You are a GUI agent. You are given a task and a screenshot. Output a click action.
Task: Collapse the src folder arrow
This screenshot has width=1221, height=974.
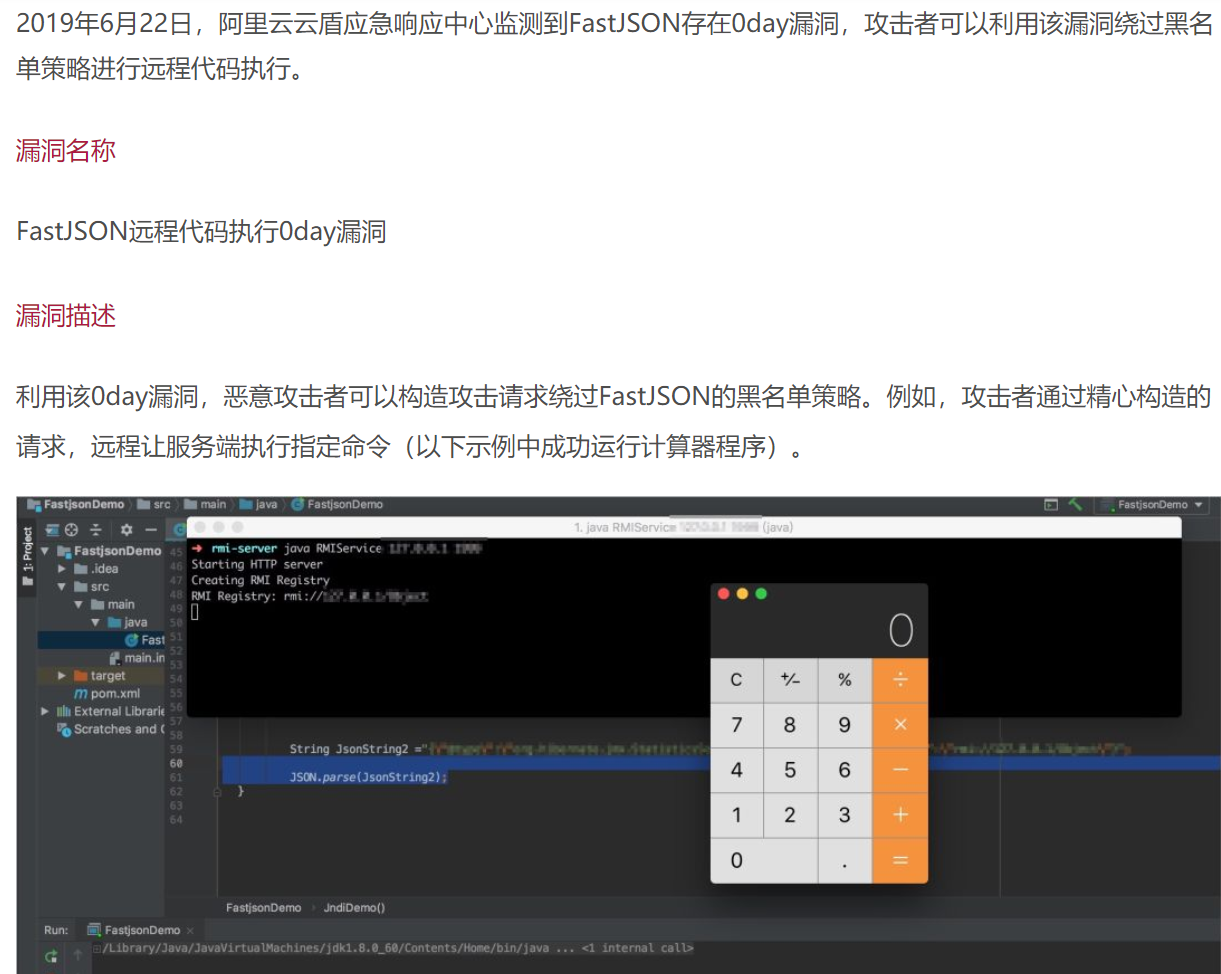click(62, 587)
